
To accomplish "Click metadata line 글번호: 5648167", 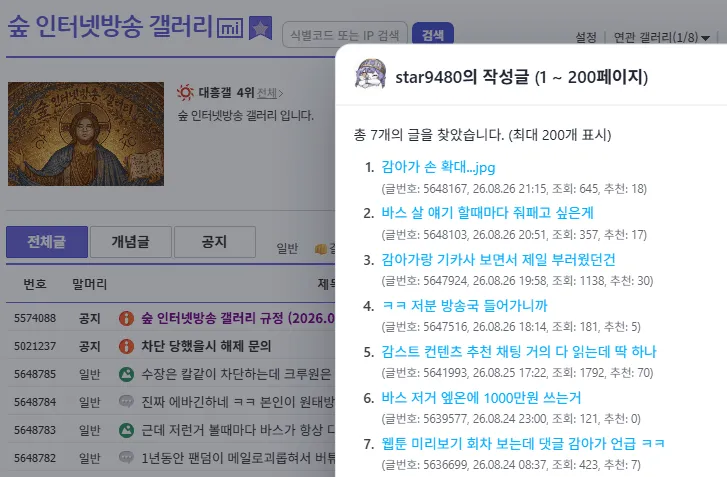I will coord(514,189).
